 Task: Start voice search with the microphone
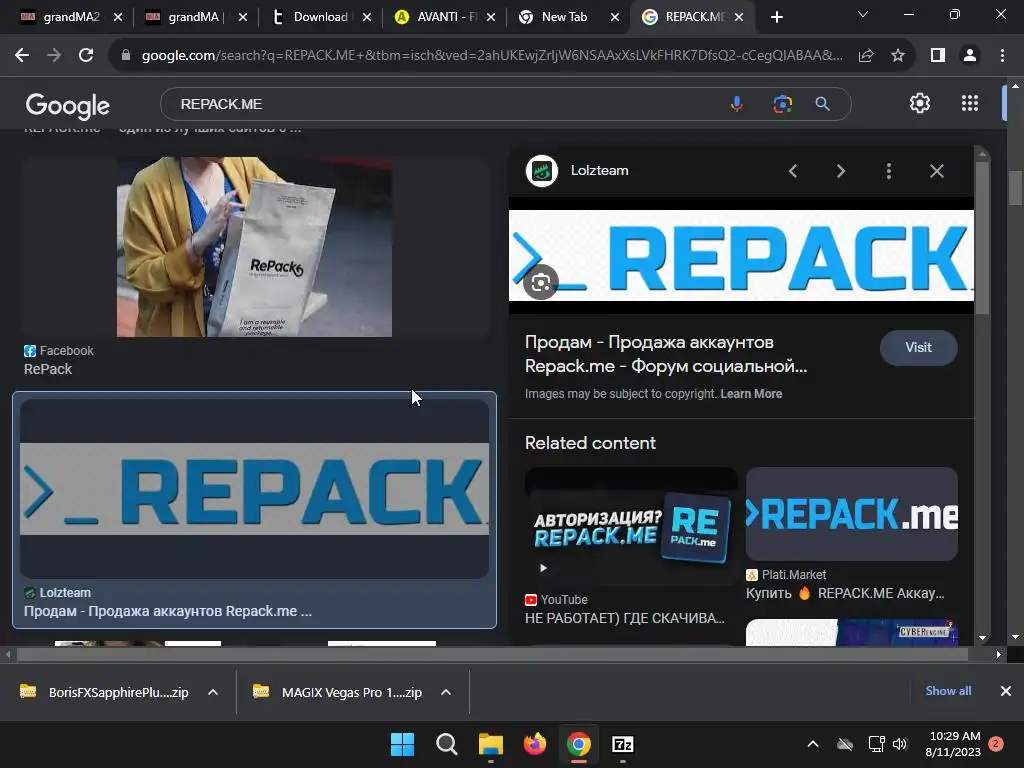[x=737, y=104]
